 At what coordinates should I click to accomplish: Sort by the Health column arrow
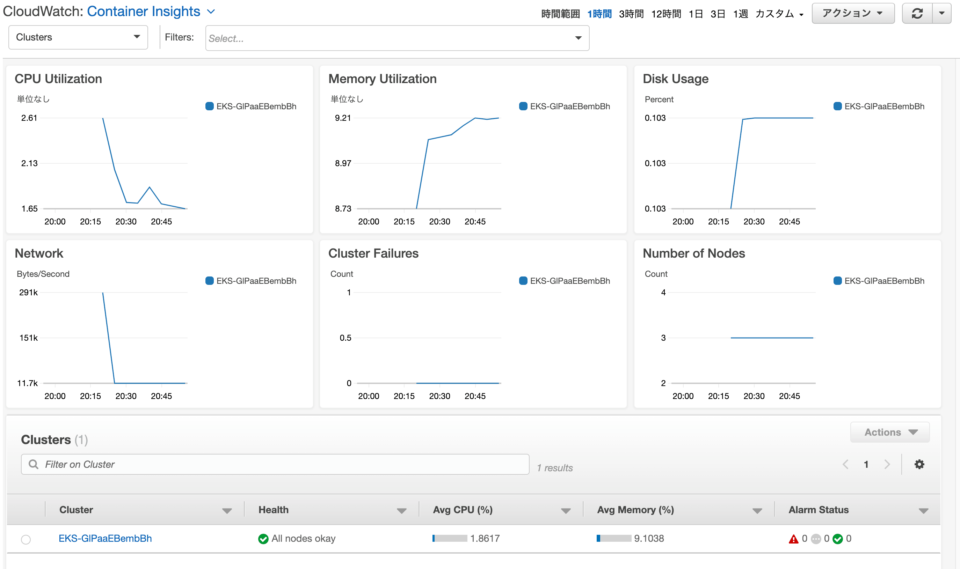pyautogui.click(x=402, y=510)
